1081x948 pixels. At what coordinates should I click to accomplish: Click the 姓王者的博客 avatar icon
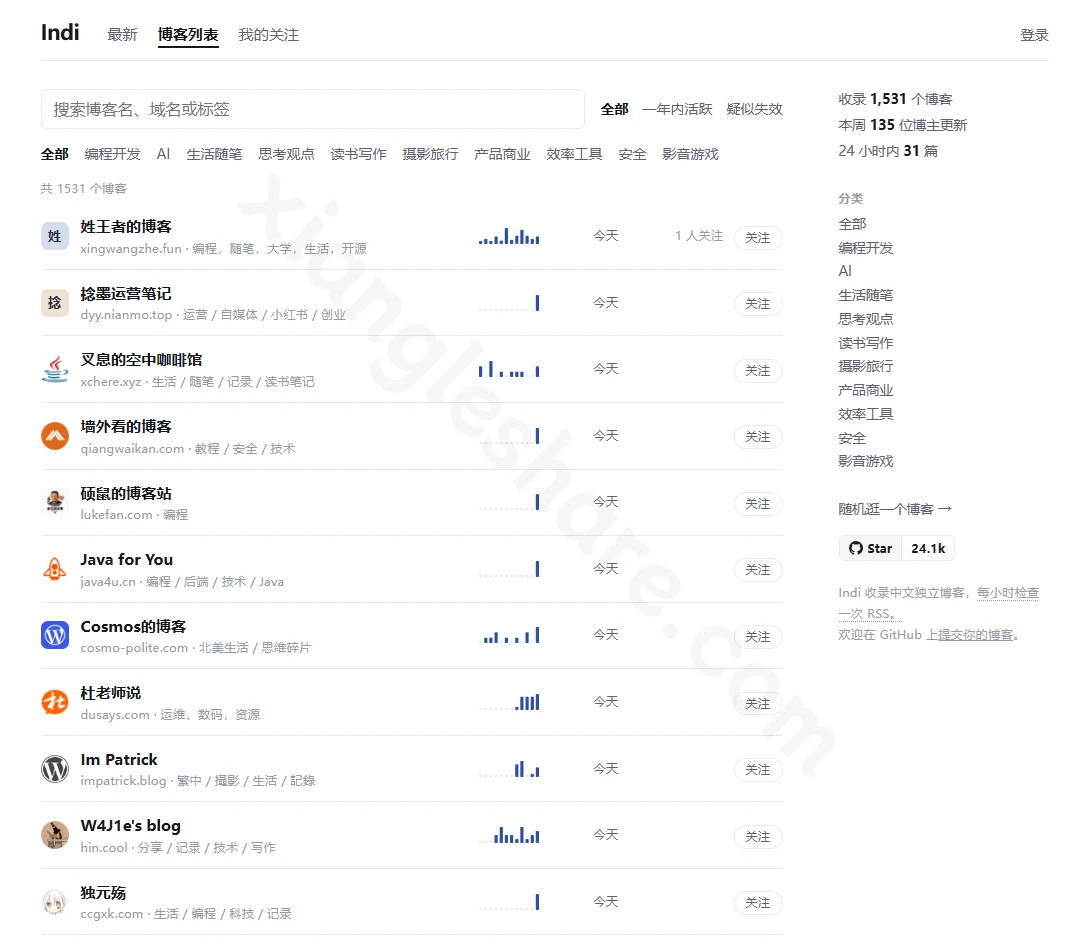pos(54,236)
